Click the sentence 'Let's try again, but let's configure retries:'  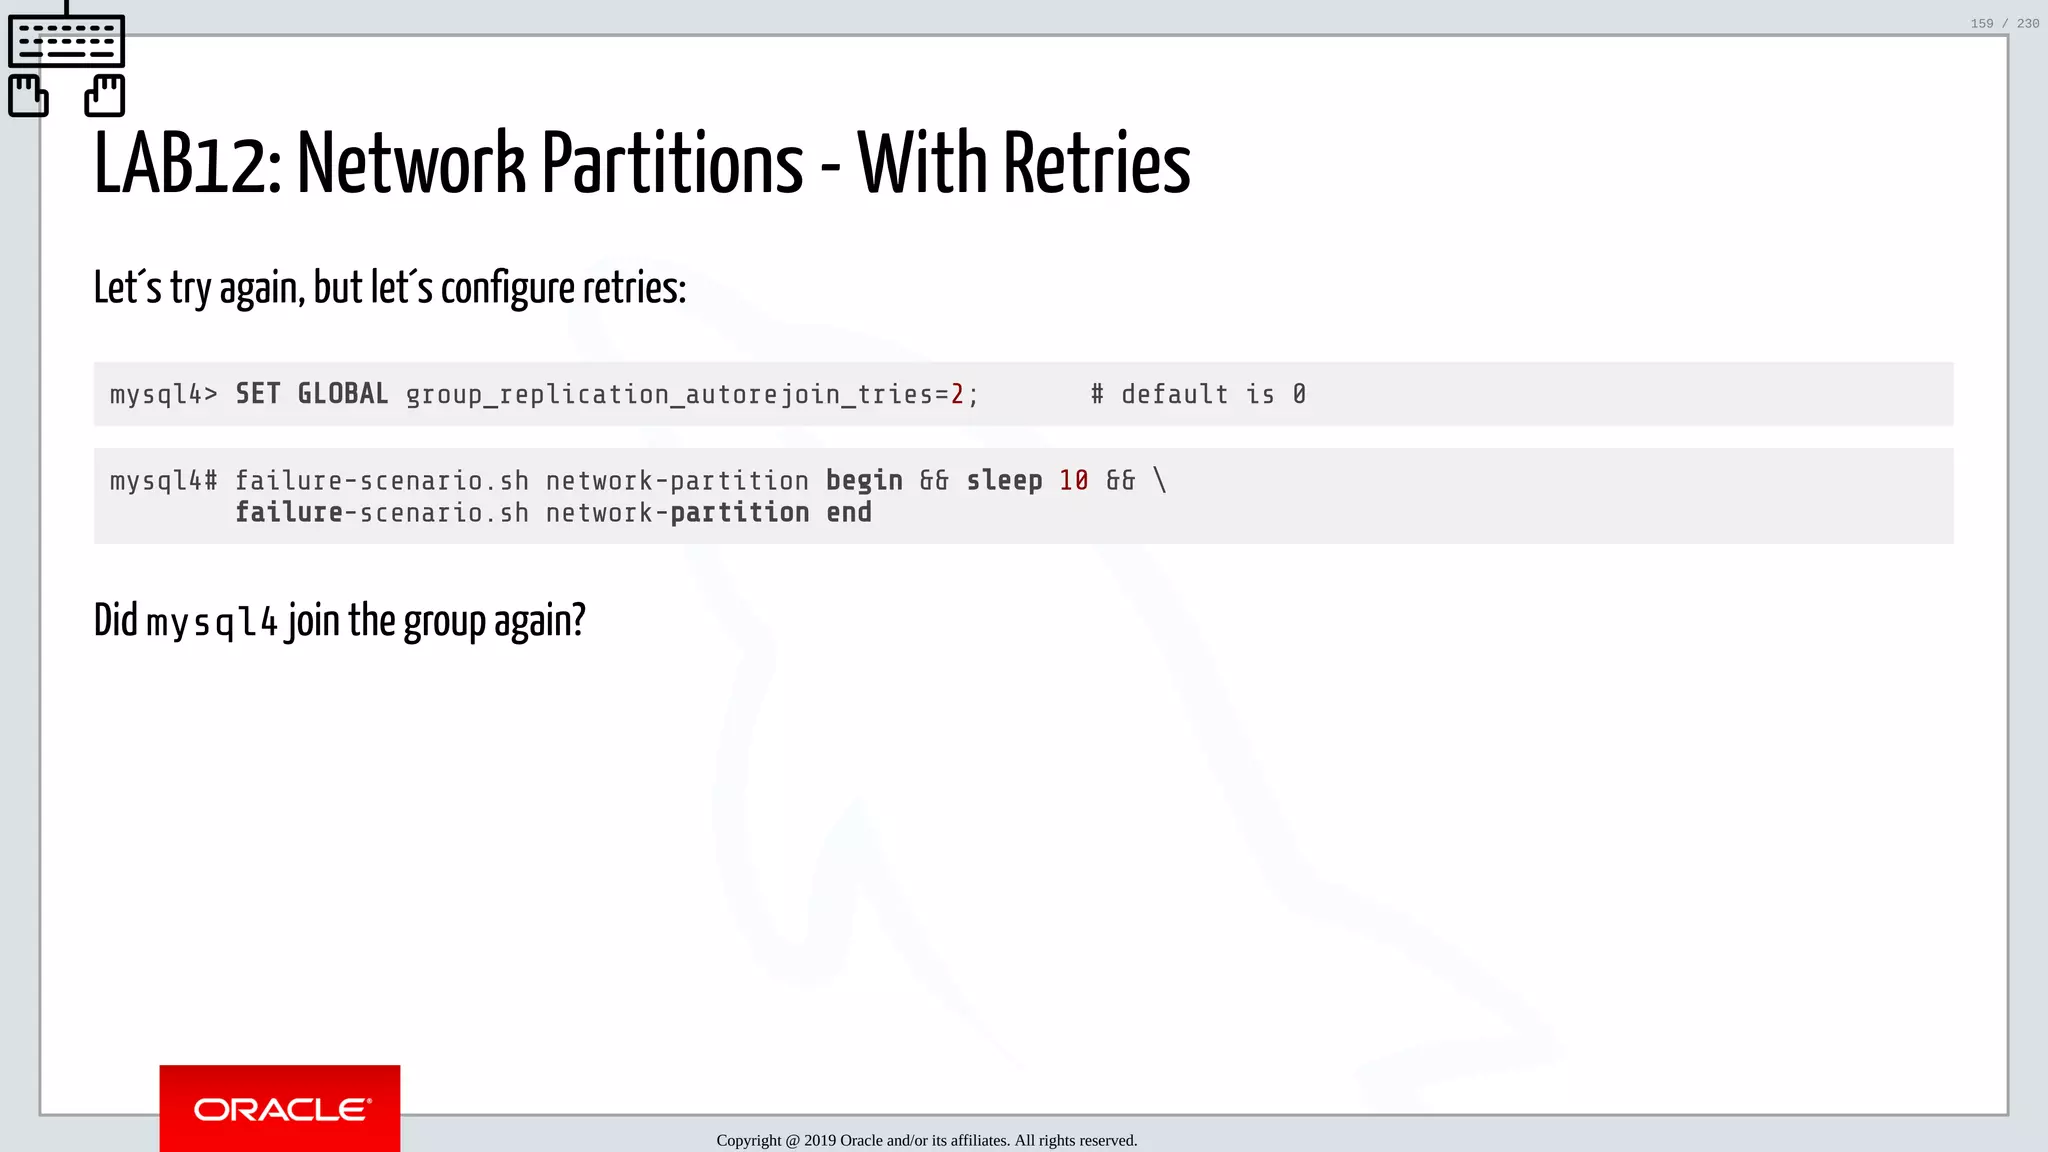tap(390, 288)
